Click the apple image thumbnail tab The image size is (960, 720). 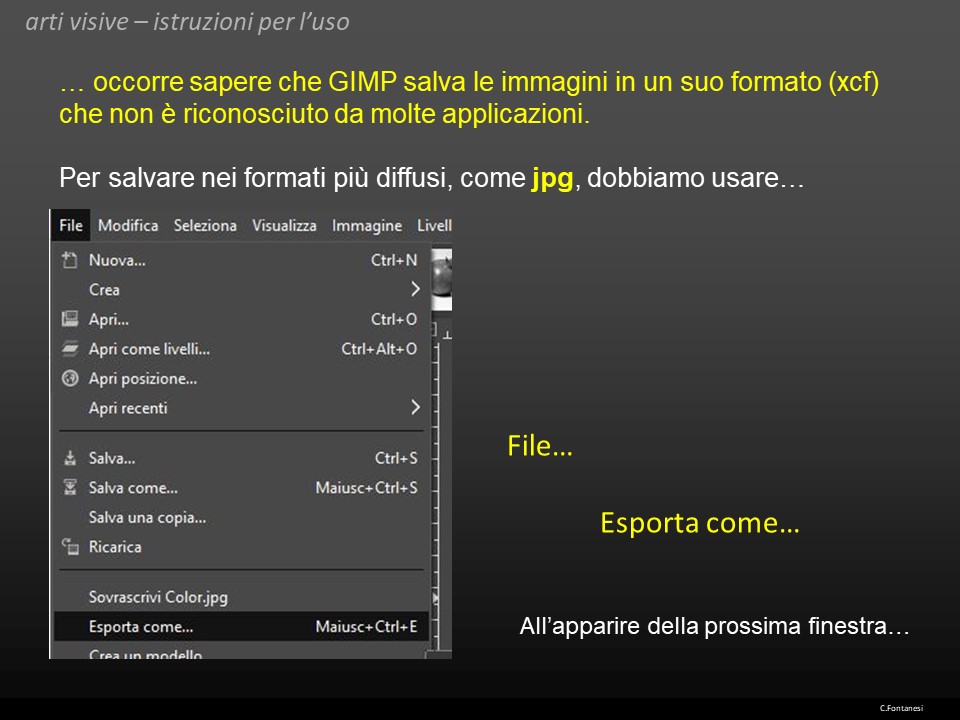click(441, 279)
